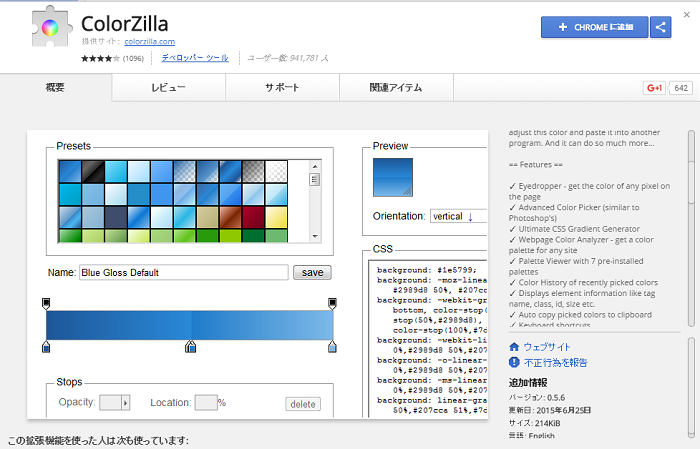Image resolution: width=700 pixels, height=449 pixels.
Task: Click the alert icon beside 不正行為を報告
Action: point(514,362)
